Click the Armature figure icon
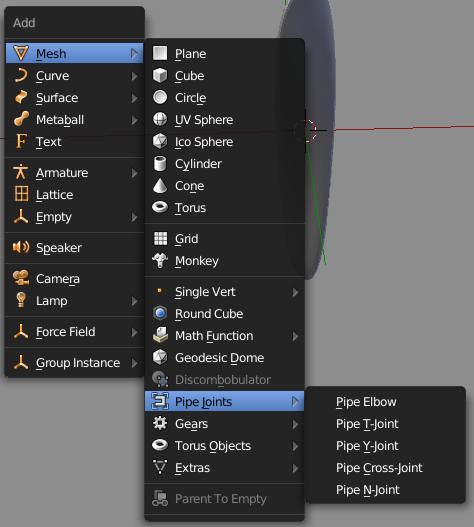 coord(21,172)
